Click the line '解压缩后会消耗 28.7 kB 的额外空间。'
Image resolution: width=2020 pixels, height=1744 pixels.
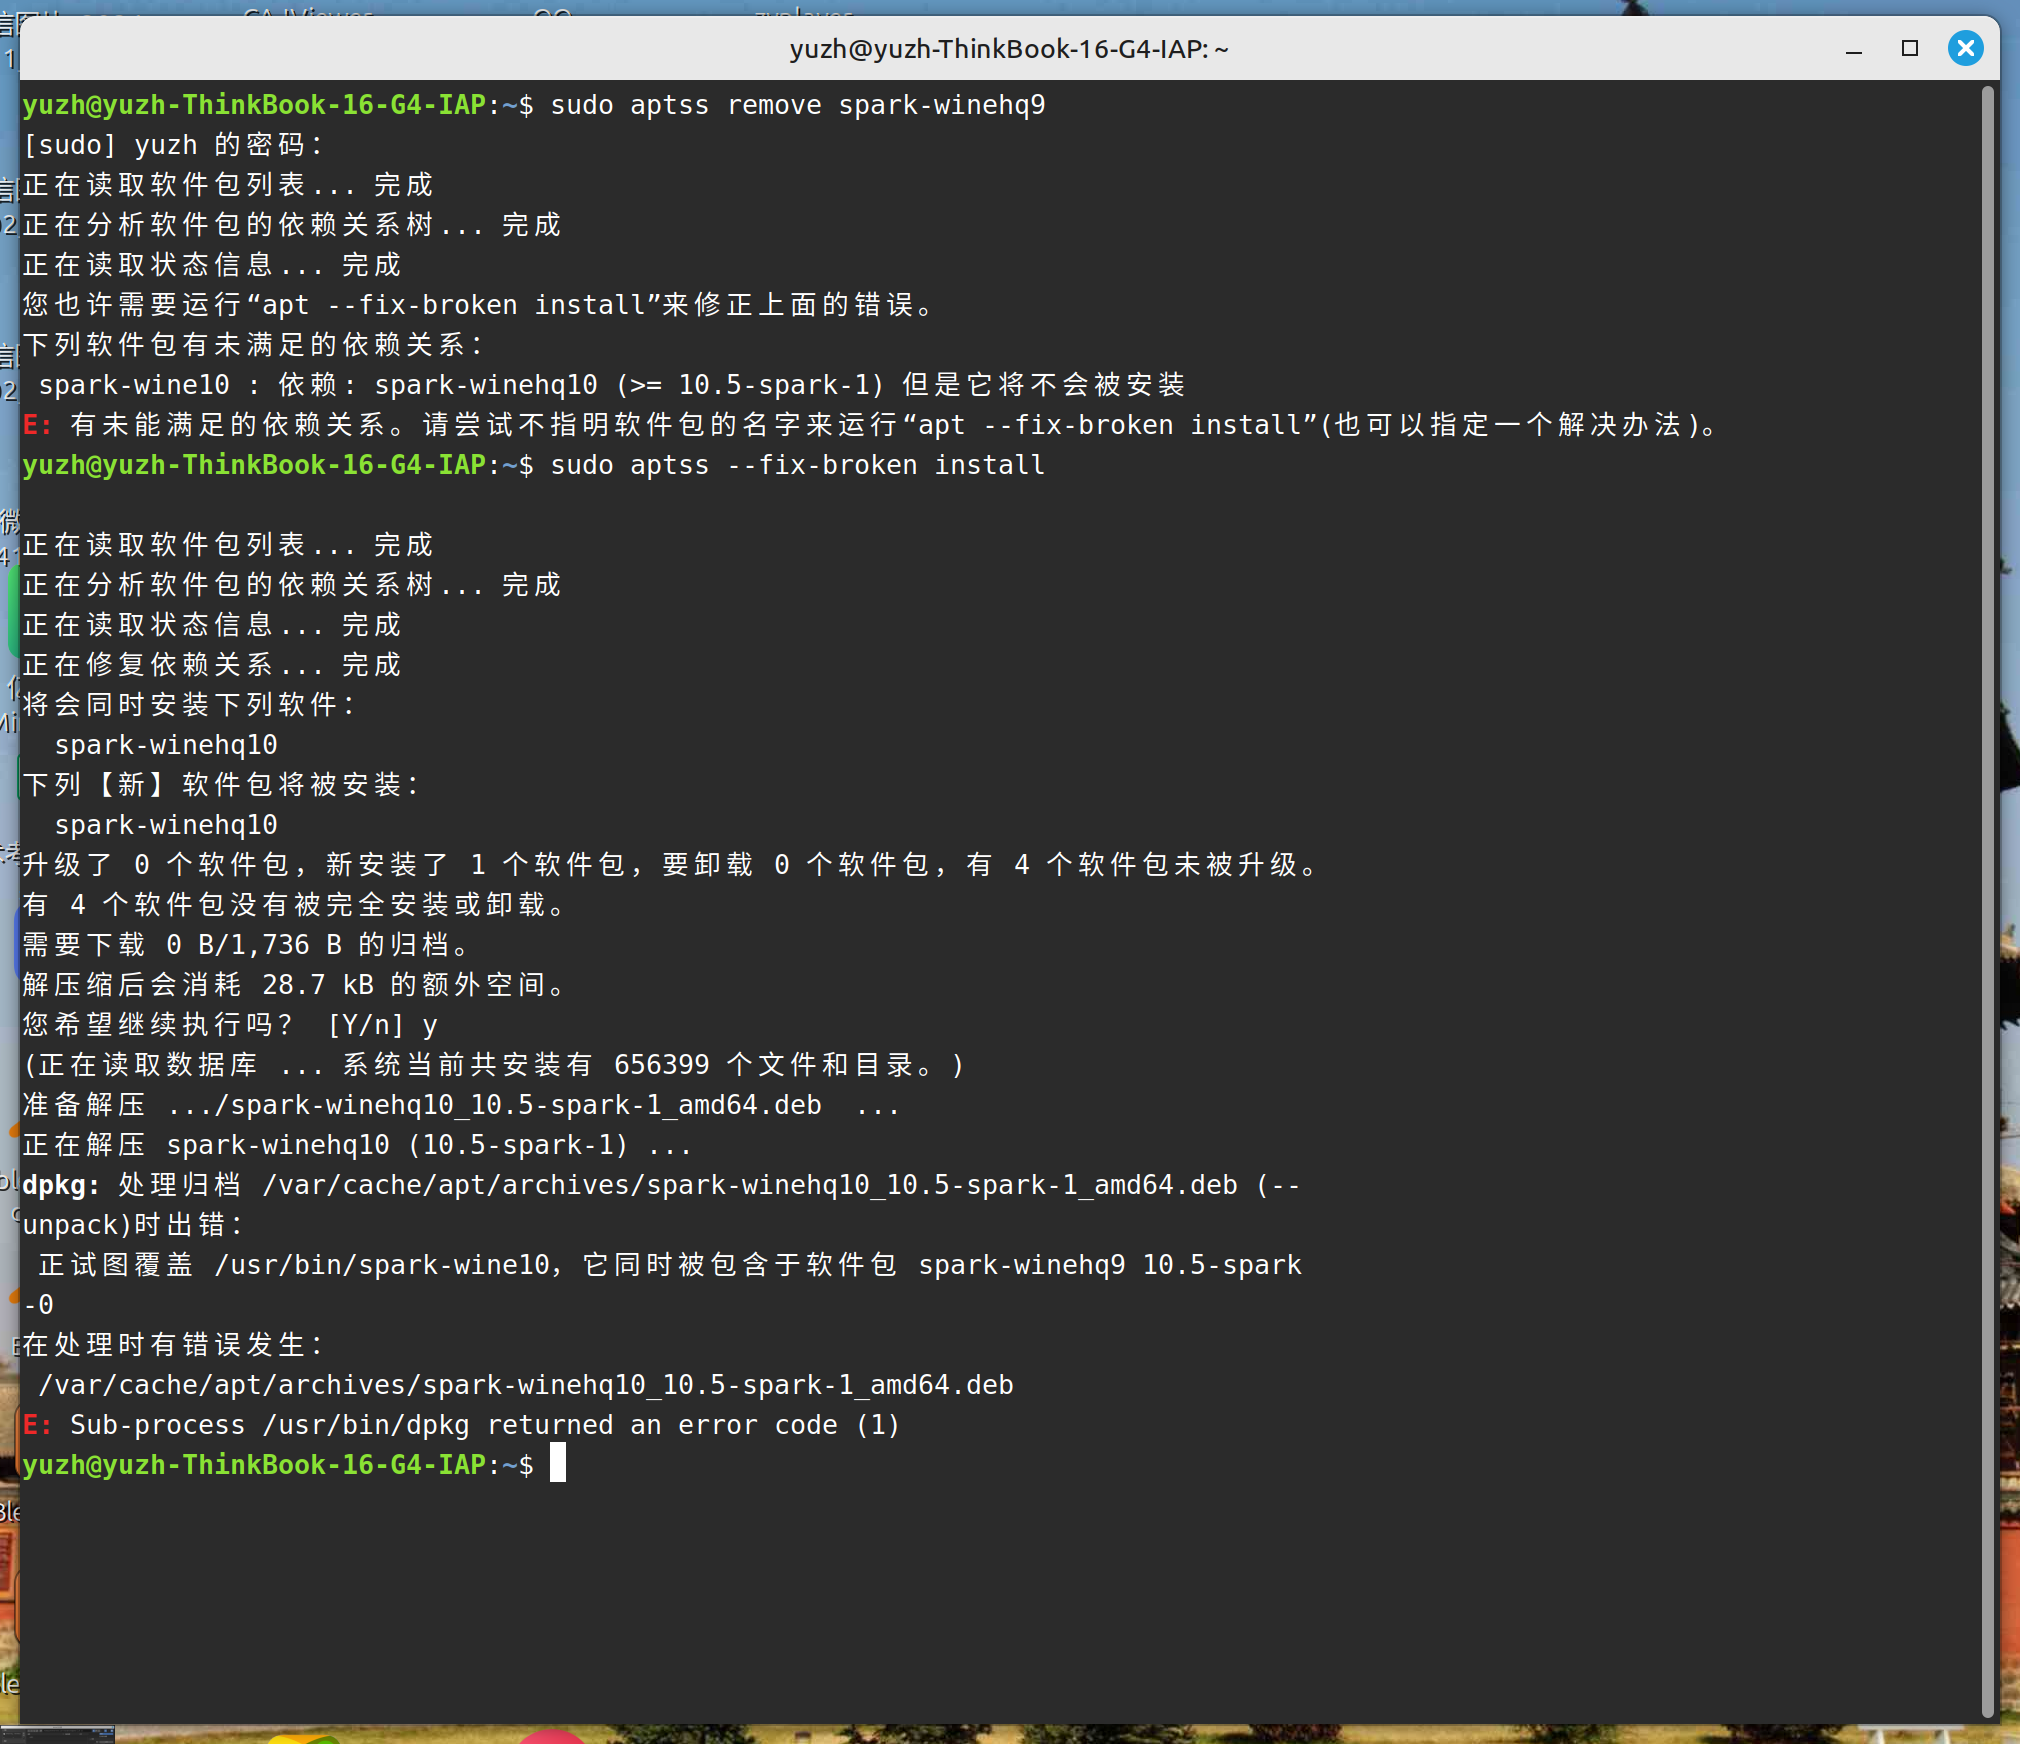click(x=294, y=985)
